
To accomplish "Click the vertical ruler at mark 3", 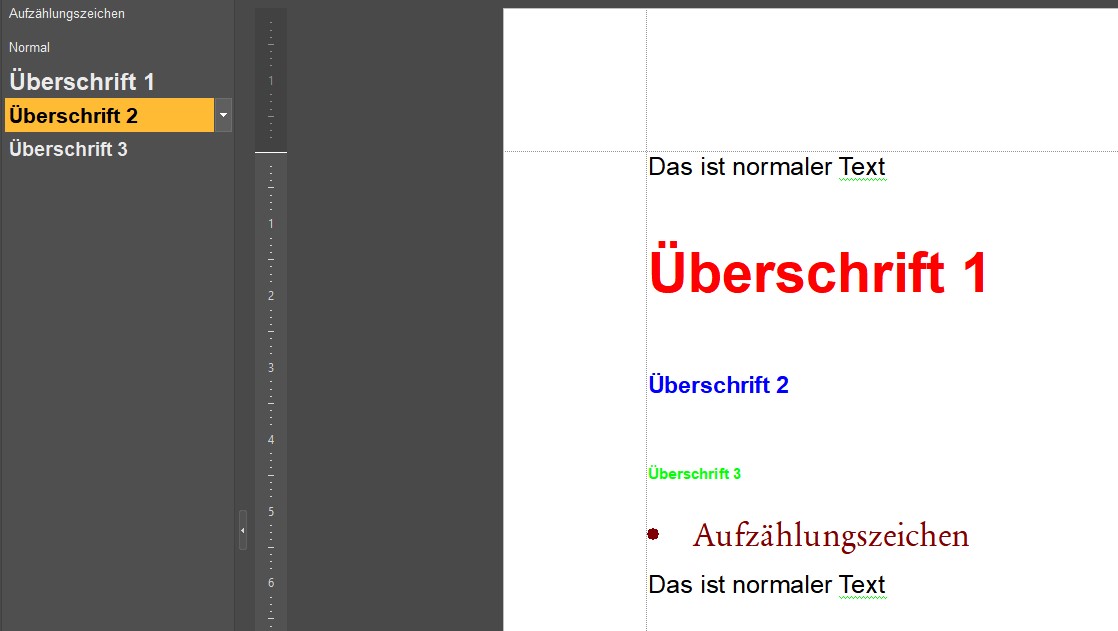I will [271, 368].
